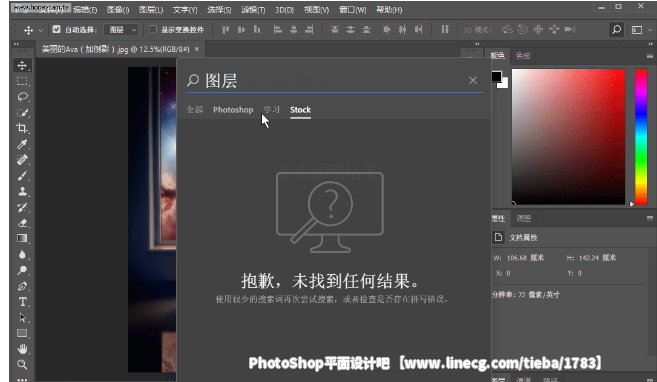The width and height of the screenshot is (657, 382).
Task: Select the Stock search tab
Action: [300, 110]
